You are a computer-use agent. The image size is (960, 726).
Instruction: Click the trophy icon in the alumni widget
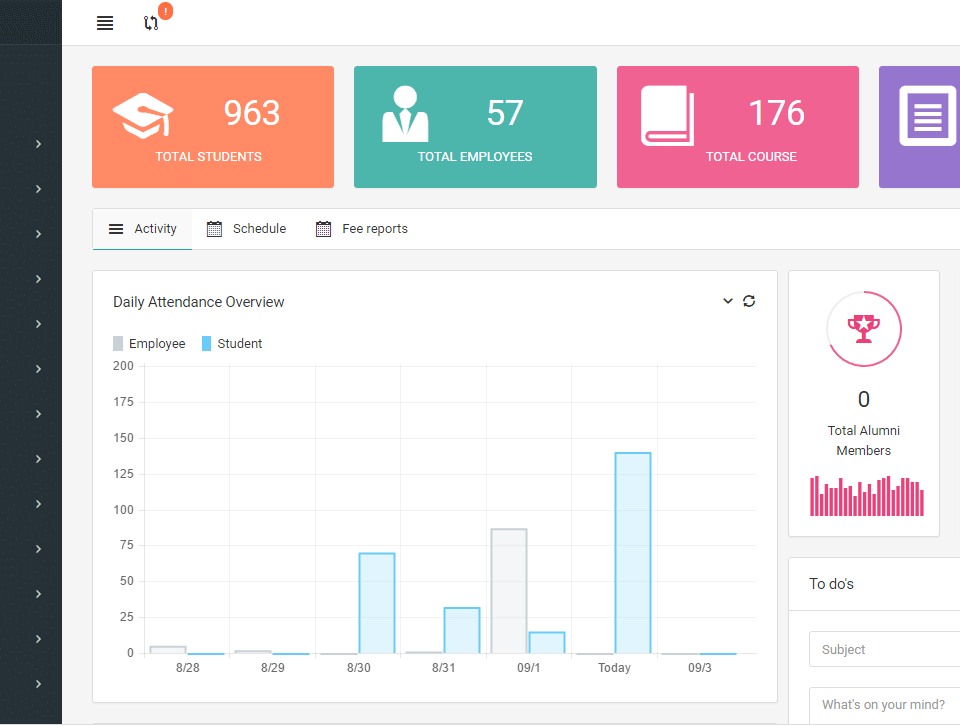[863, 329]
